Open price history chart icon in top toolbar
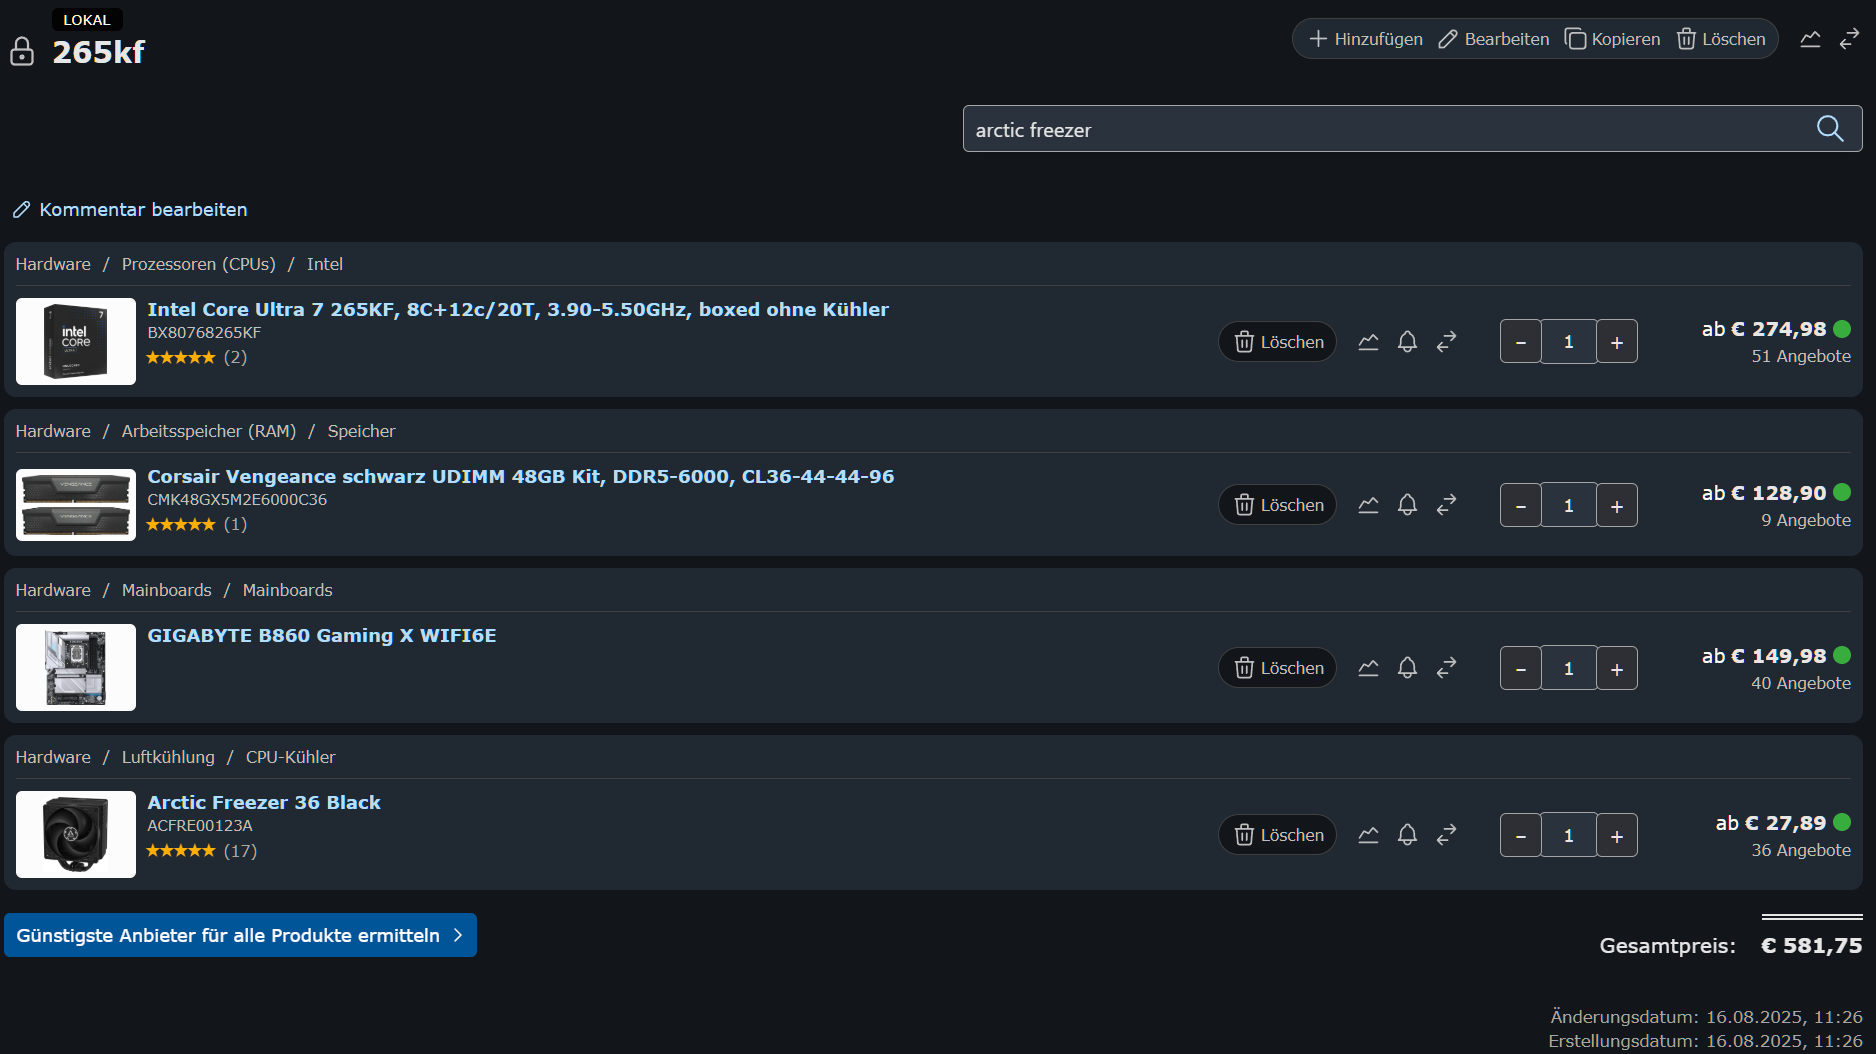This screenshot has height=1054, width=1876. (x=1810, y=39)
